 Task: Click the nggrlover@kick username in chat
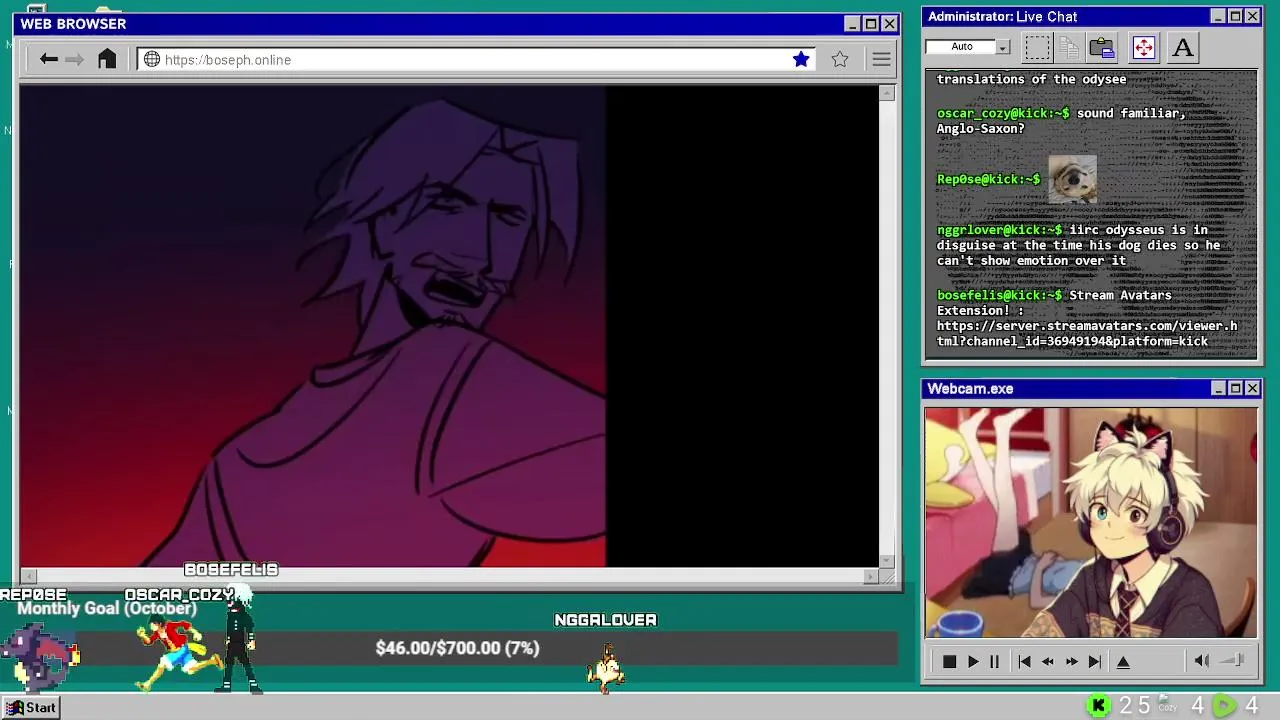tap(999, 230)
